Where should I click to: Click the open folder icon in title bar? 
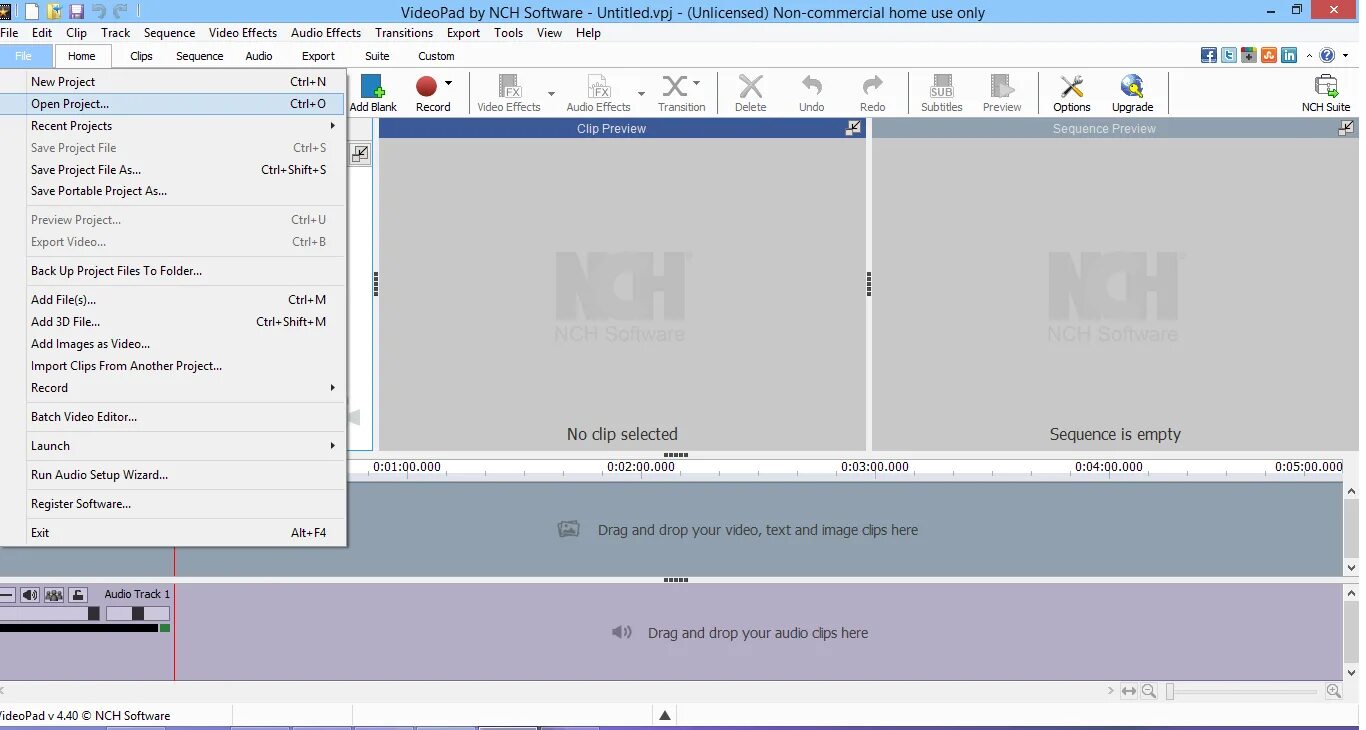[54, 12]
